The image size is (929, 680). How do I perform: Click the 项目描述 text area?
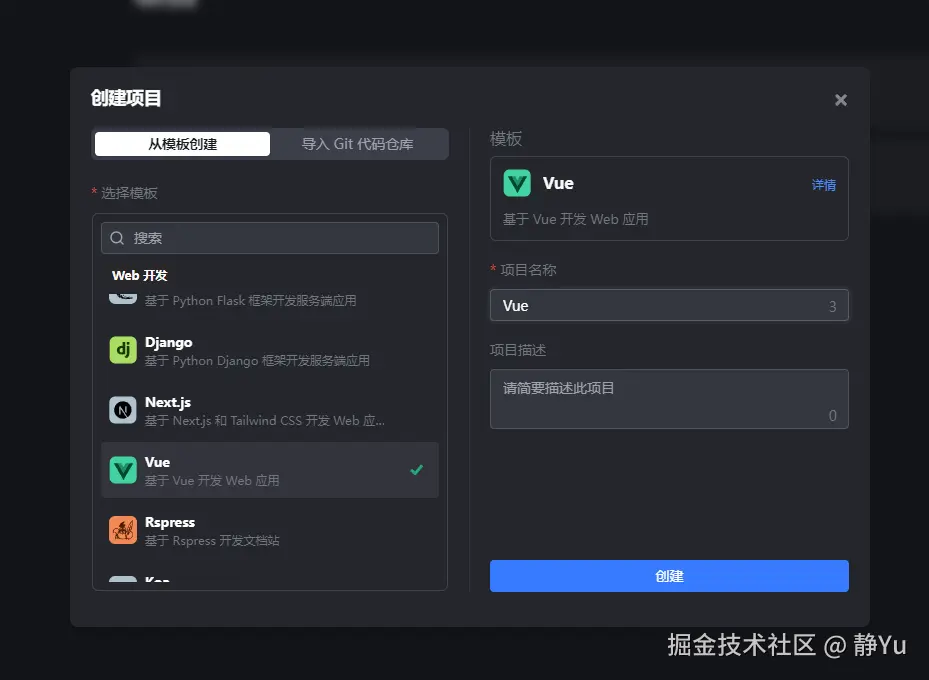(x=669, y=399)
